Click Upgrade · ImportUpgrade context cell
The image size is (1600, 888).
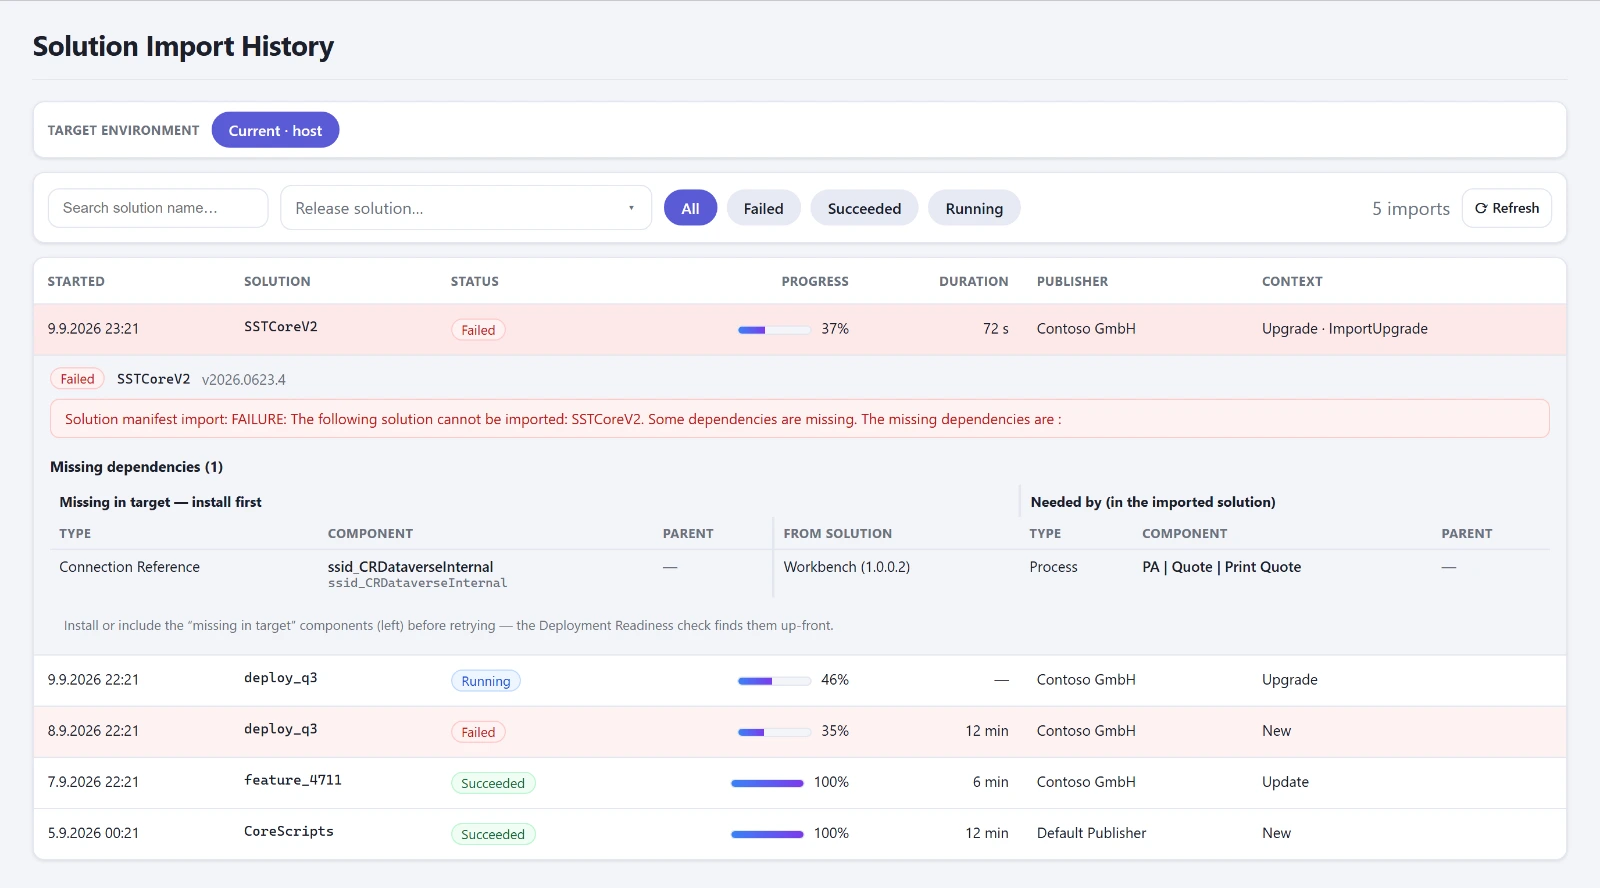[x=1344, y=329]
